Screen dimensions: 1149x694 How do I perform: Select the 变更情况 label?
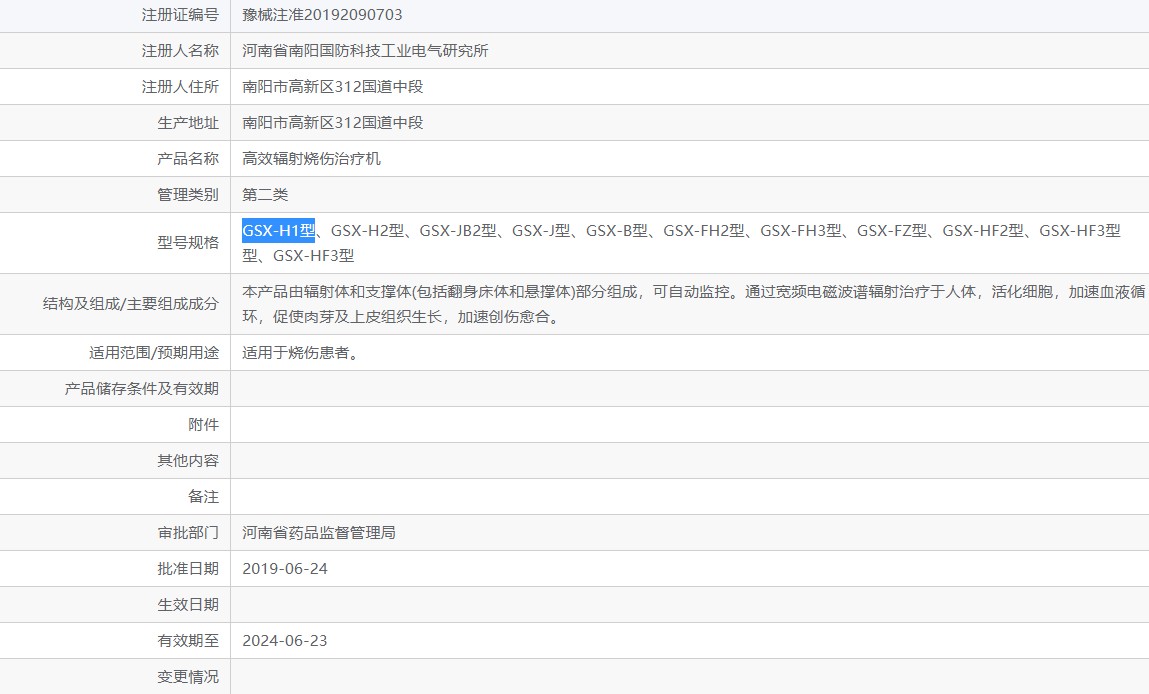coord(188,676)
